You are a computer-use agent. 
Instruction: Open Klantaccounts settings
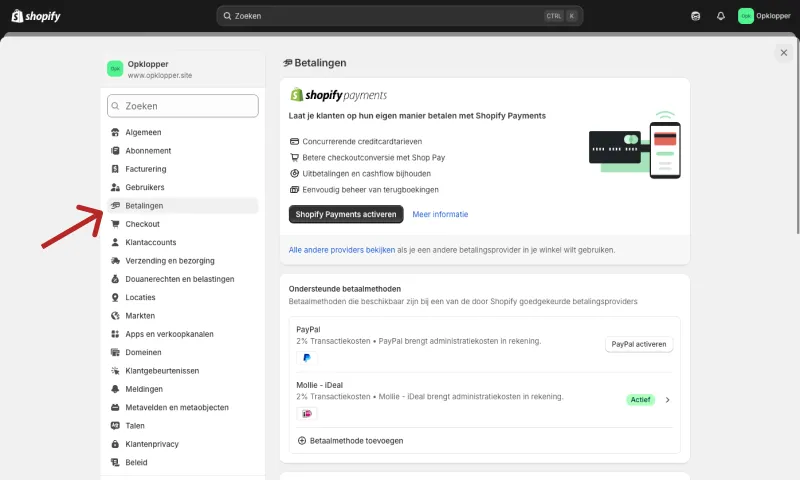coord(183,242)
